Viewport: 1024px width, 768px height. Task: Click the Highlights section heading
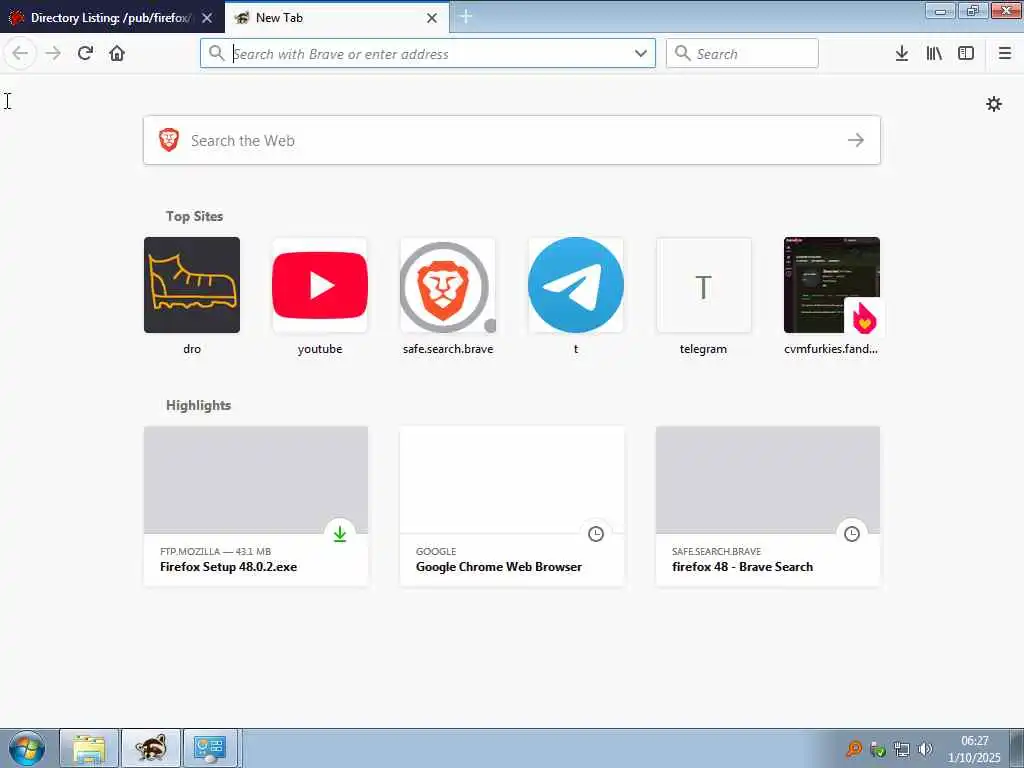(199, 406)
